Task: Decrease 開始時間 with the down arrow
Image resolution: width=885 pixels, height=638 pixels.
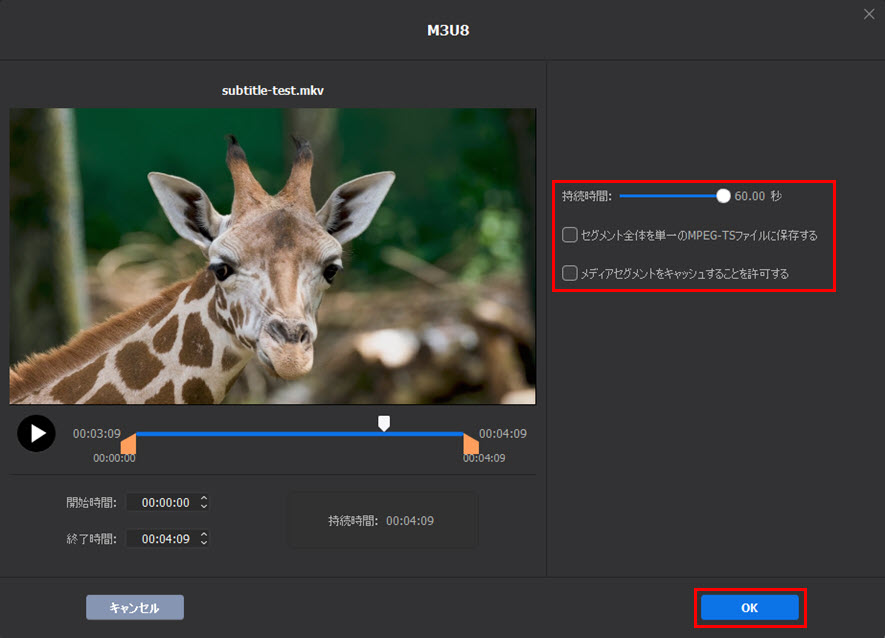Action: point(204,506)
